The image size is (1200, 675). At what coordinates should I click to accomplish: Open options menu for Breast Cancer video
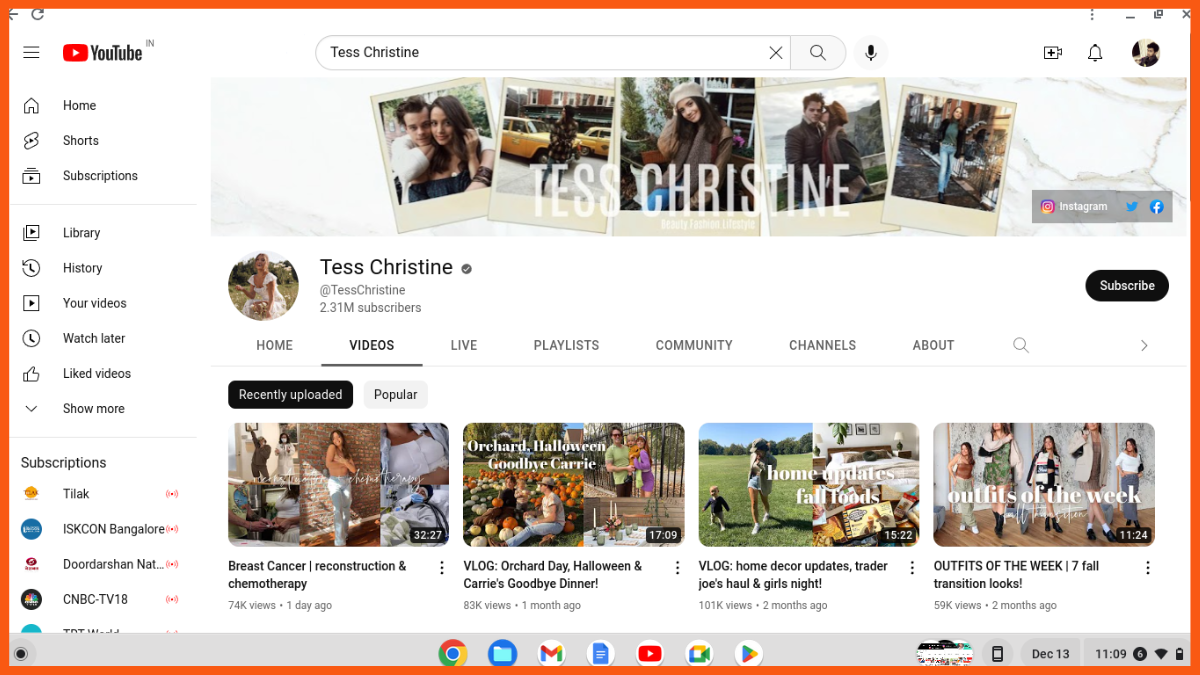click(x=442, y=568)
